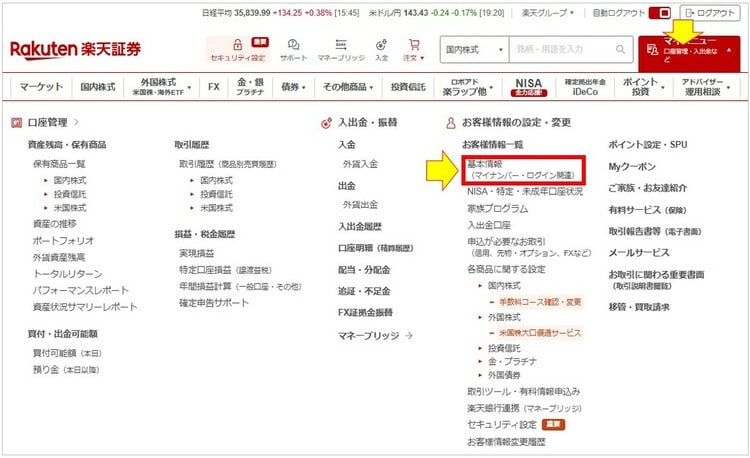Open 実現損益 link
This screenshot has width=750, height=458.
tap(197, 253)
